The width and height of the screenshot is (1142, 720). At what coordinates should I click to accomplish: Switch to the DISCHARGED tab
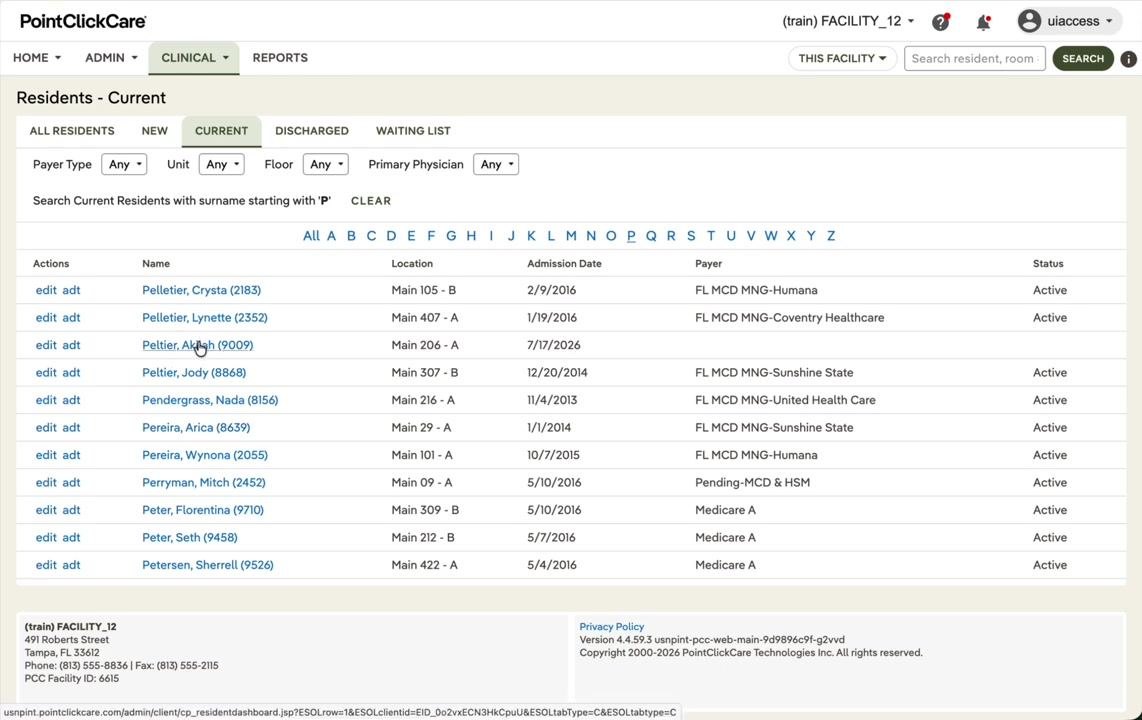pos(312,131)
